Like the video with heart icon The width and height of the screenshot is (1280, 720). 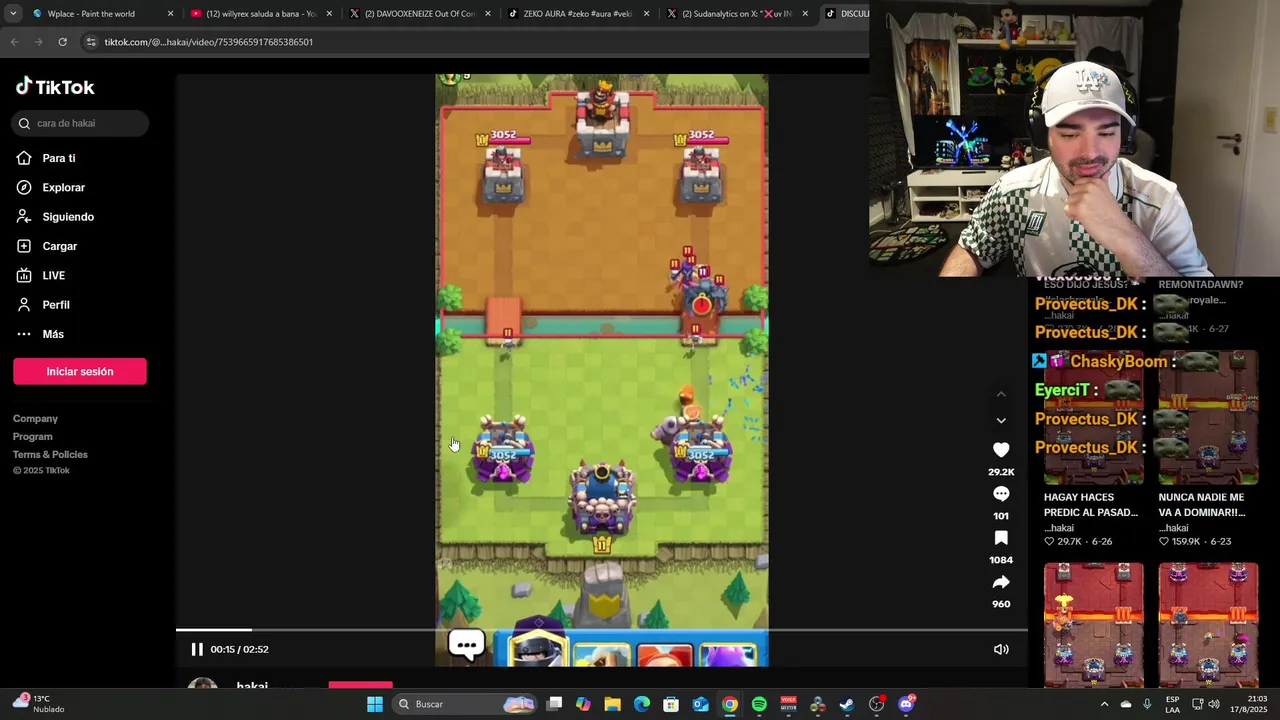(1001, 450)
